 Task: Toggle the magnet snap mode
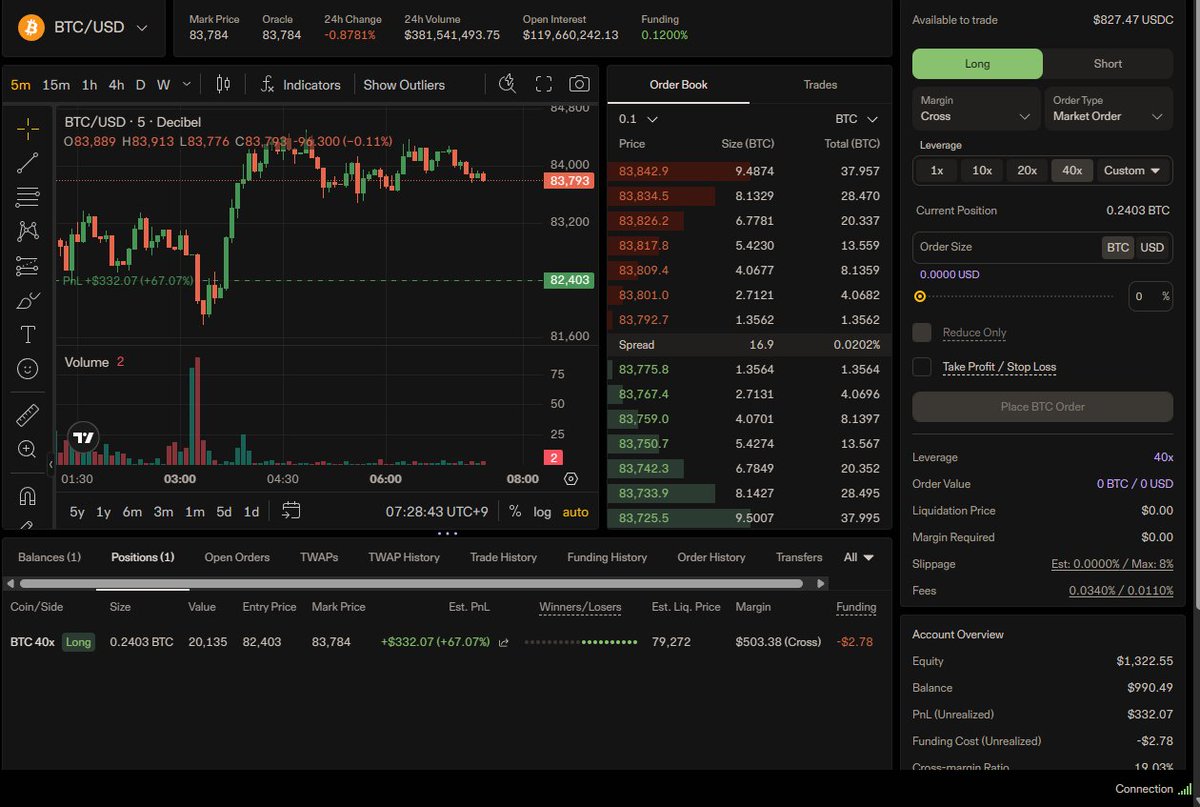click(28, 496)
